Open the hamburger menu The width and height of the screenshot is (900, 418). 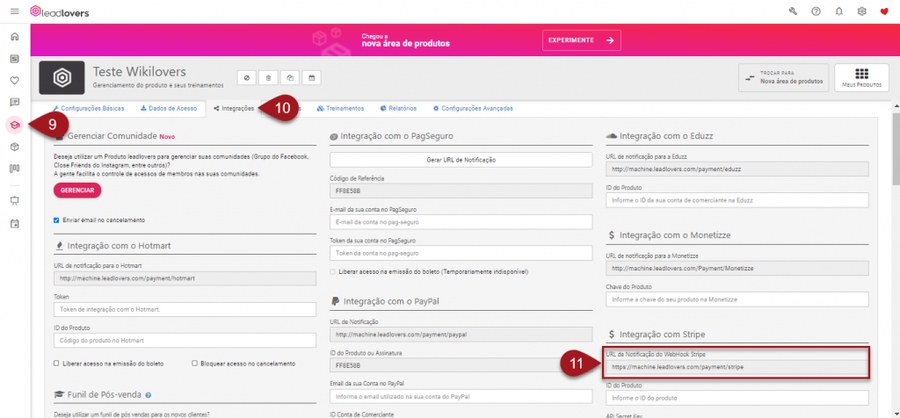(x=13, y=11)
